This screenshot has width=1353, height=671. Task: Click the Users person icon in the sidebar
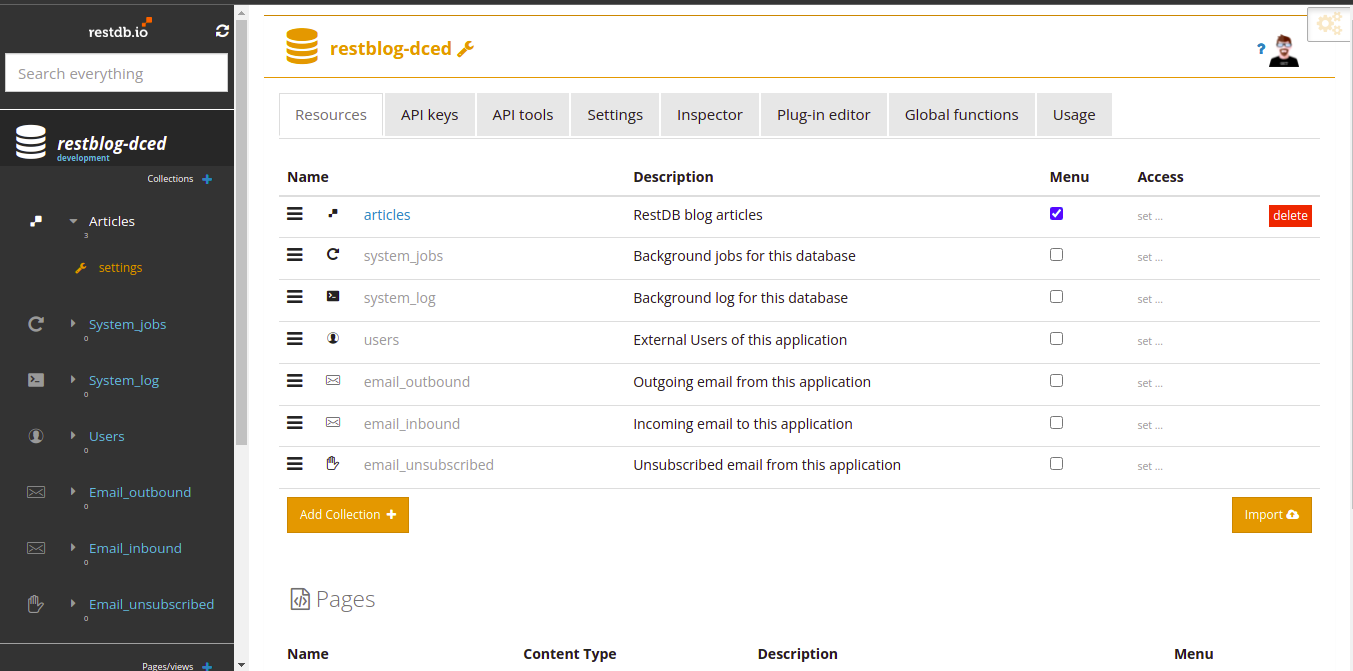point(36,436)
